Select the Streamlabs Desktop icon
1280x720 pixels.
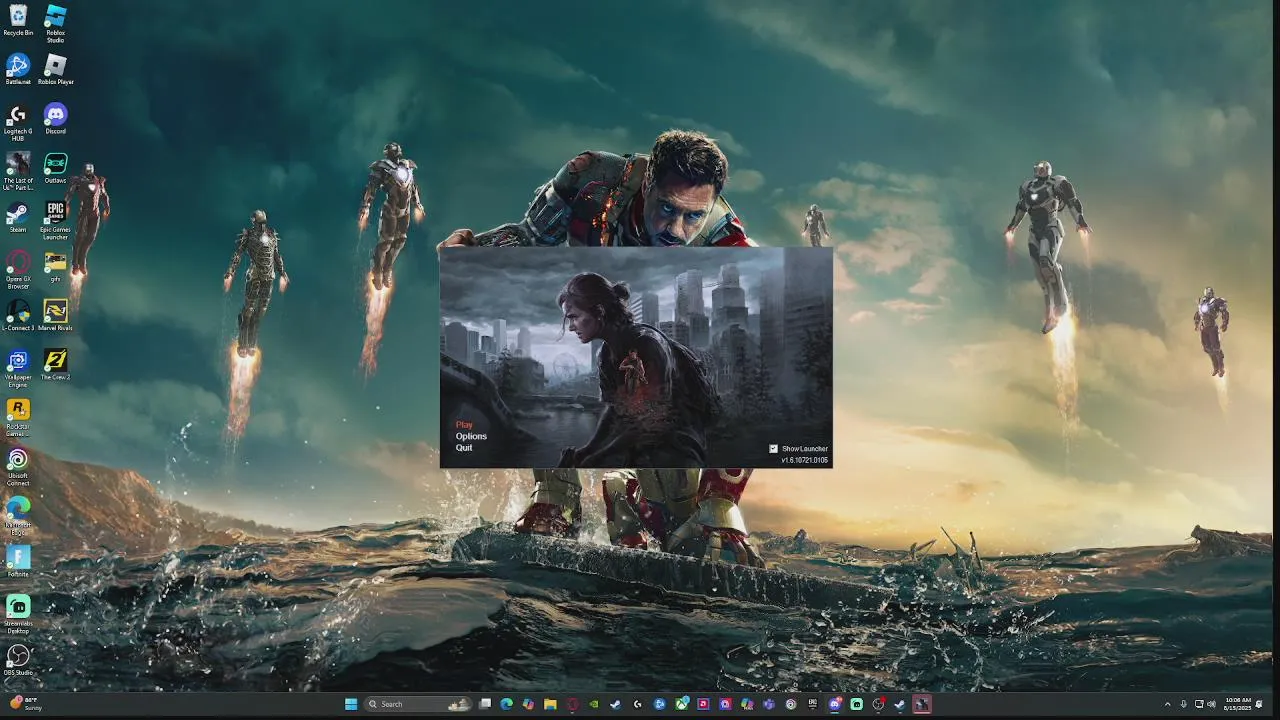(18, 612)
